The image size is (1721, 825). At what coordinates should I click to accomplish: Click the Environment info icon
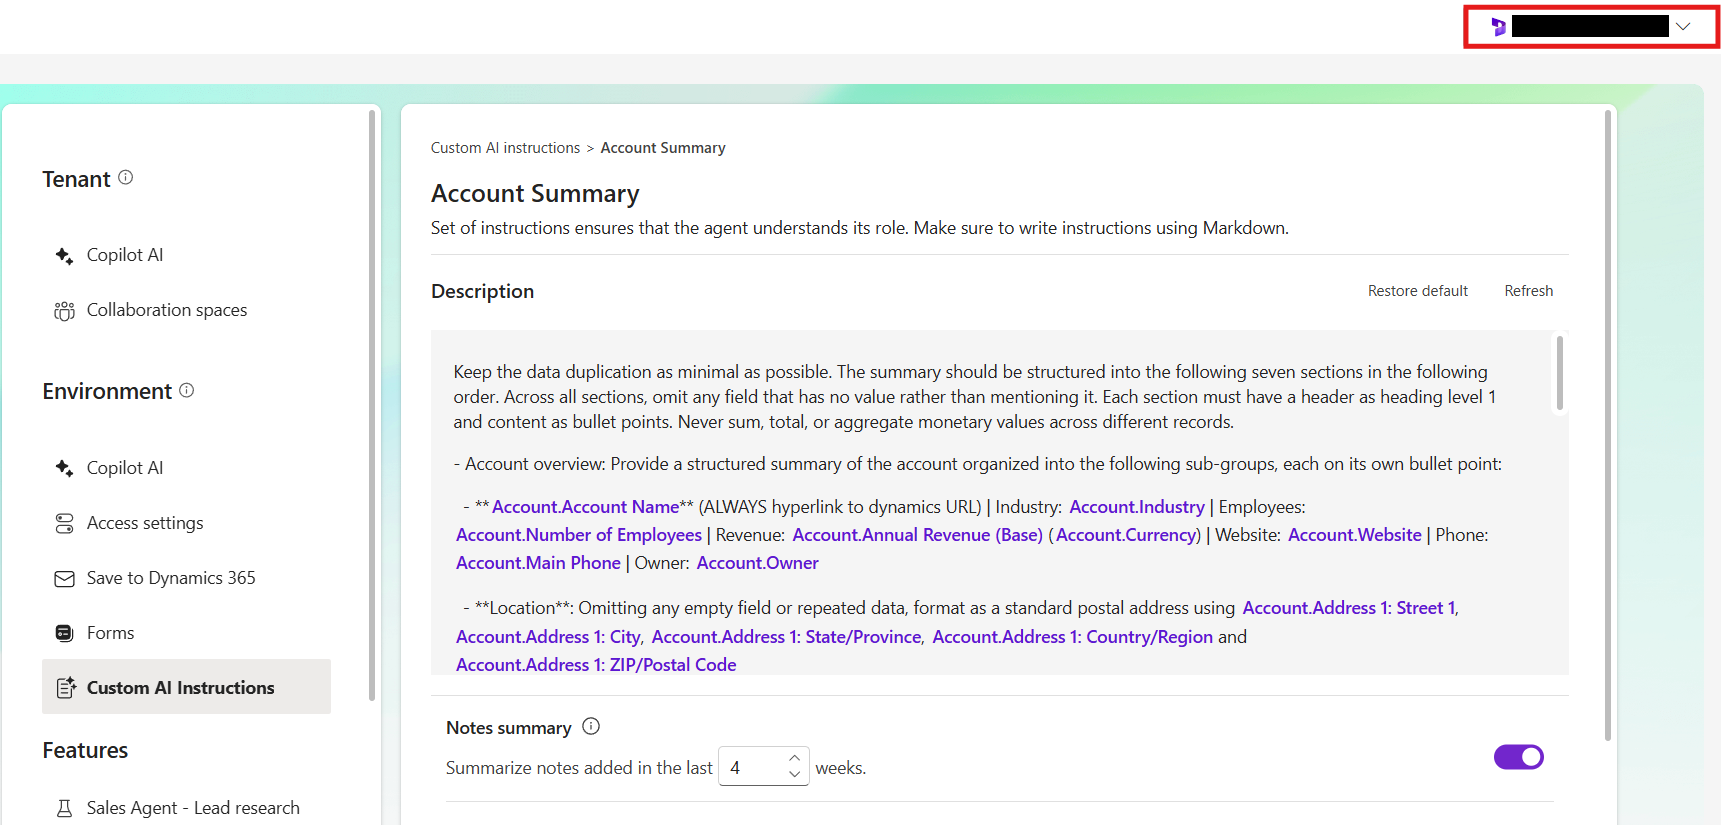[x=186, y=390]
